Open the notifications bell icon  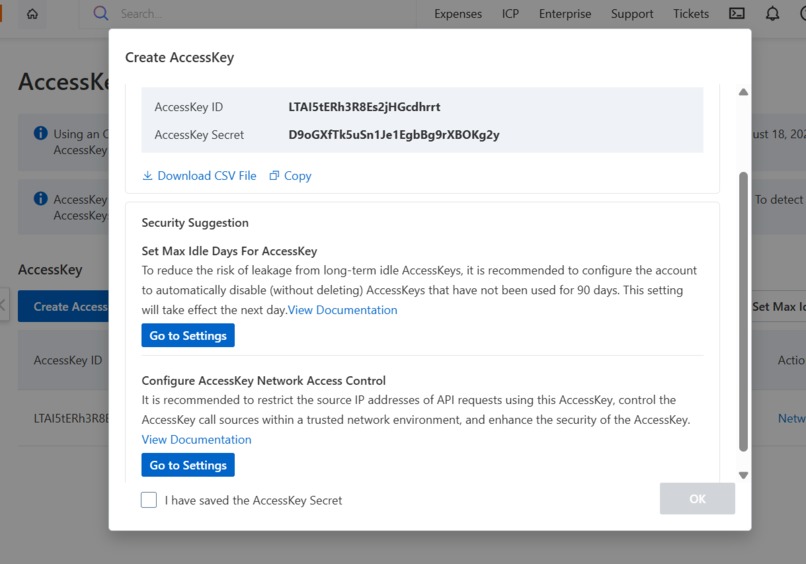pyautogui.click(x=772, y=14)
